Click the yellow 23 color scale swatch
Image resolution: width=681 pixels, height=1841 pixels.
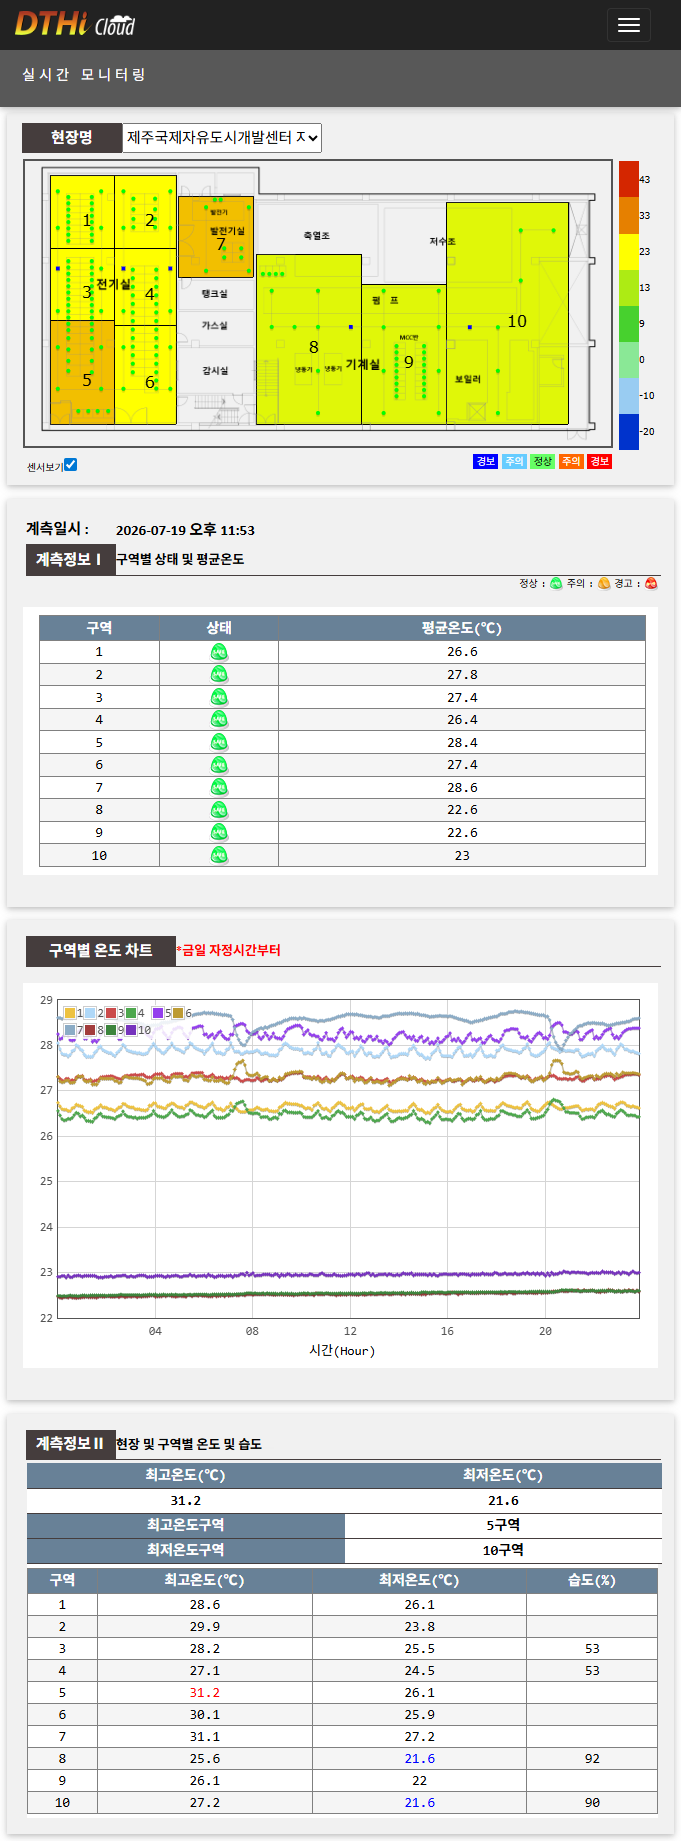tap(629, 251)
